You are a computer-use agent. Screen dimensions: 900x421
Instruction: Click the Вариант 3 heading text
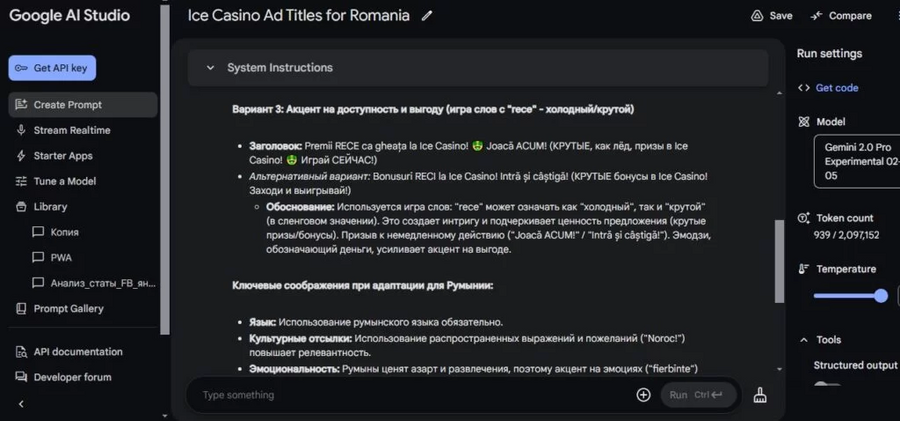433,109
